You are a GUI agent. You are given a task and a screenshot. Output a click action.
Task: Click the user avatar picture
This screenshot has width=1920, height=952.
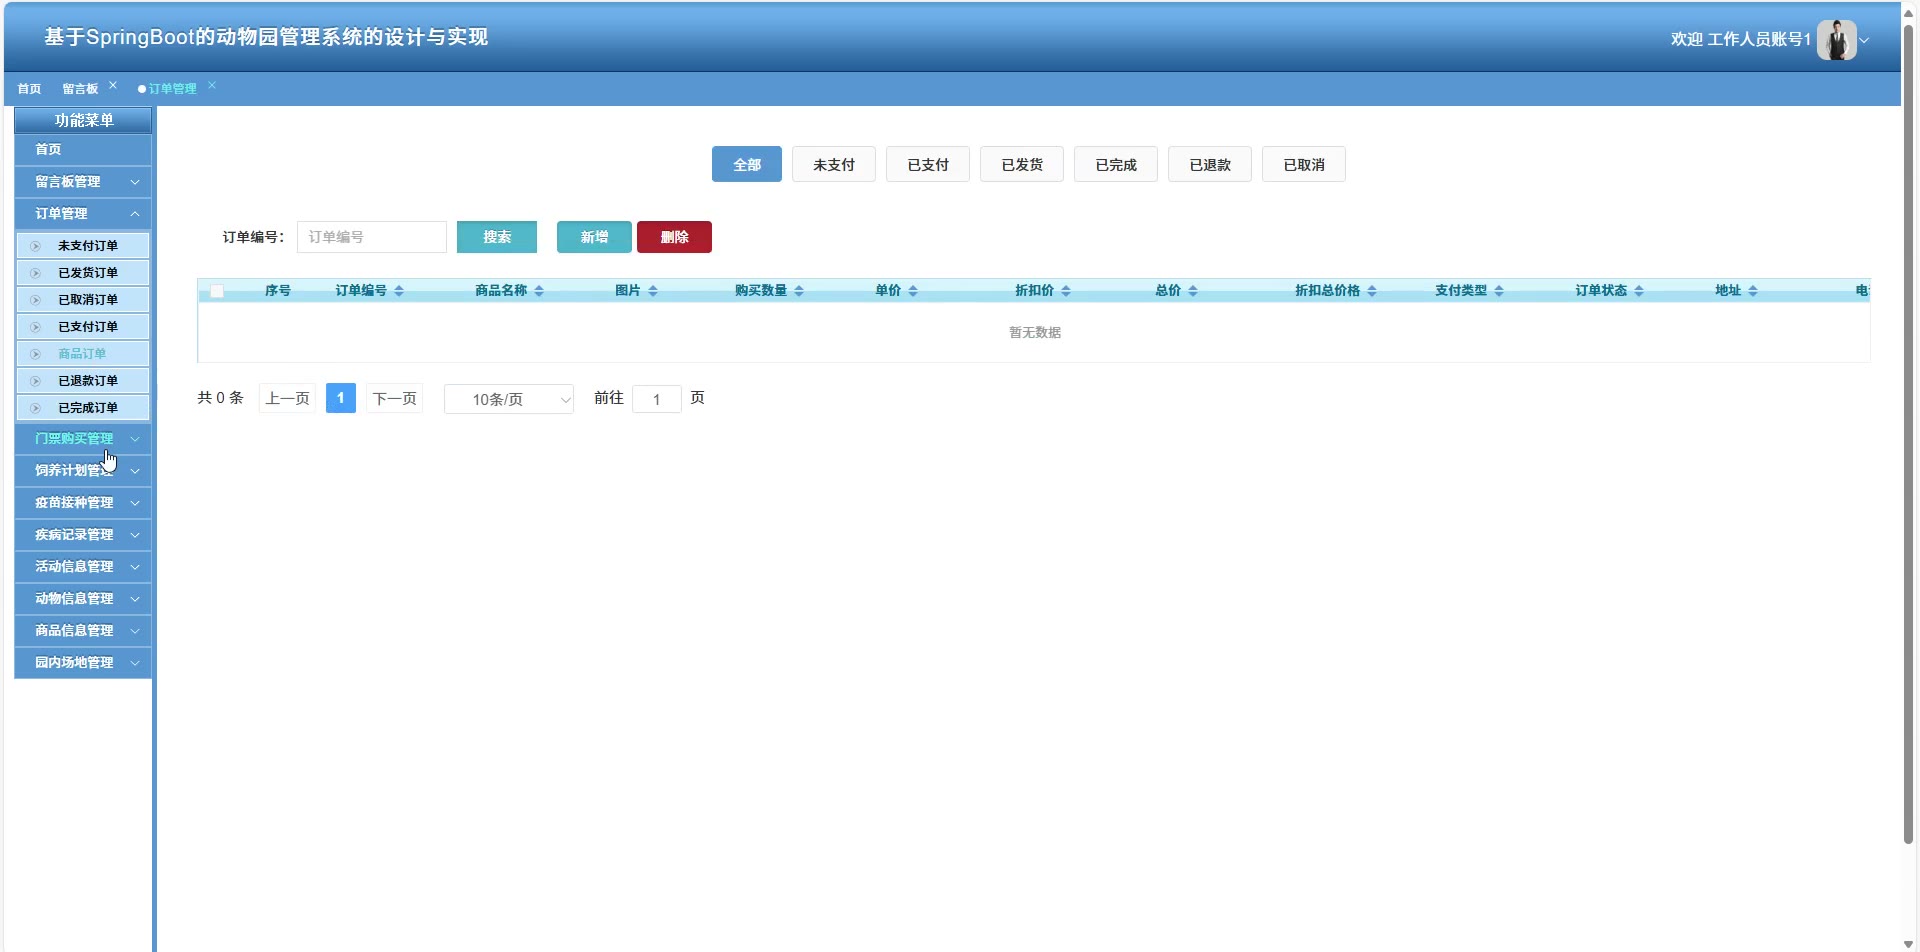coord(1836,40)
